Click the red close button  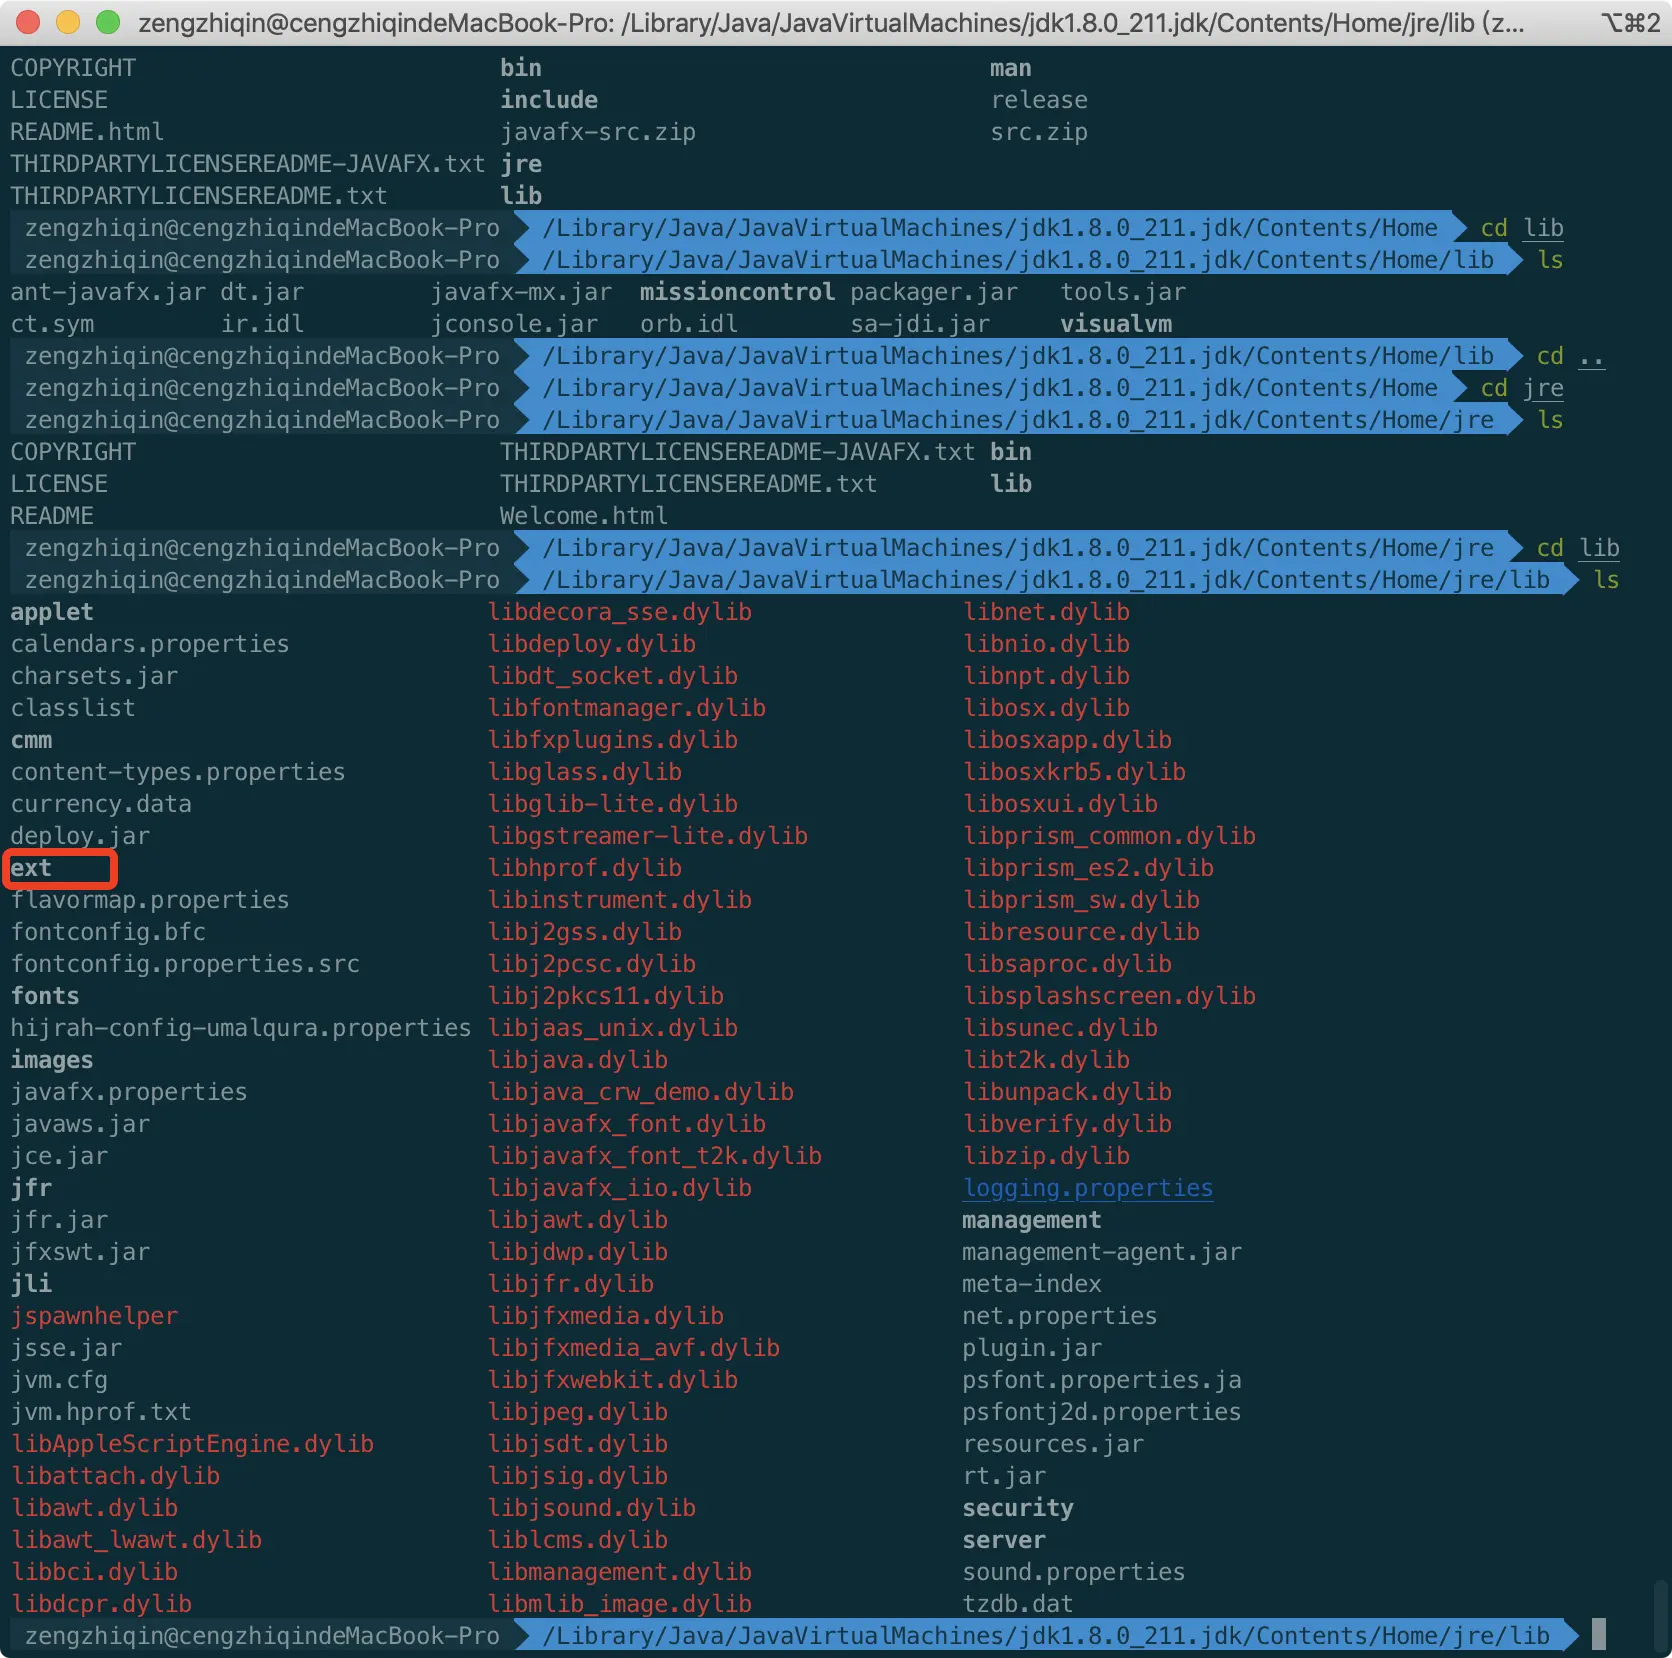click(x=27, y=22)
